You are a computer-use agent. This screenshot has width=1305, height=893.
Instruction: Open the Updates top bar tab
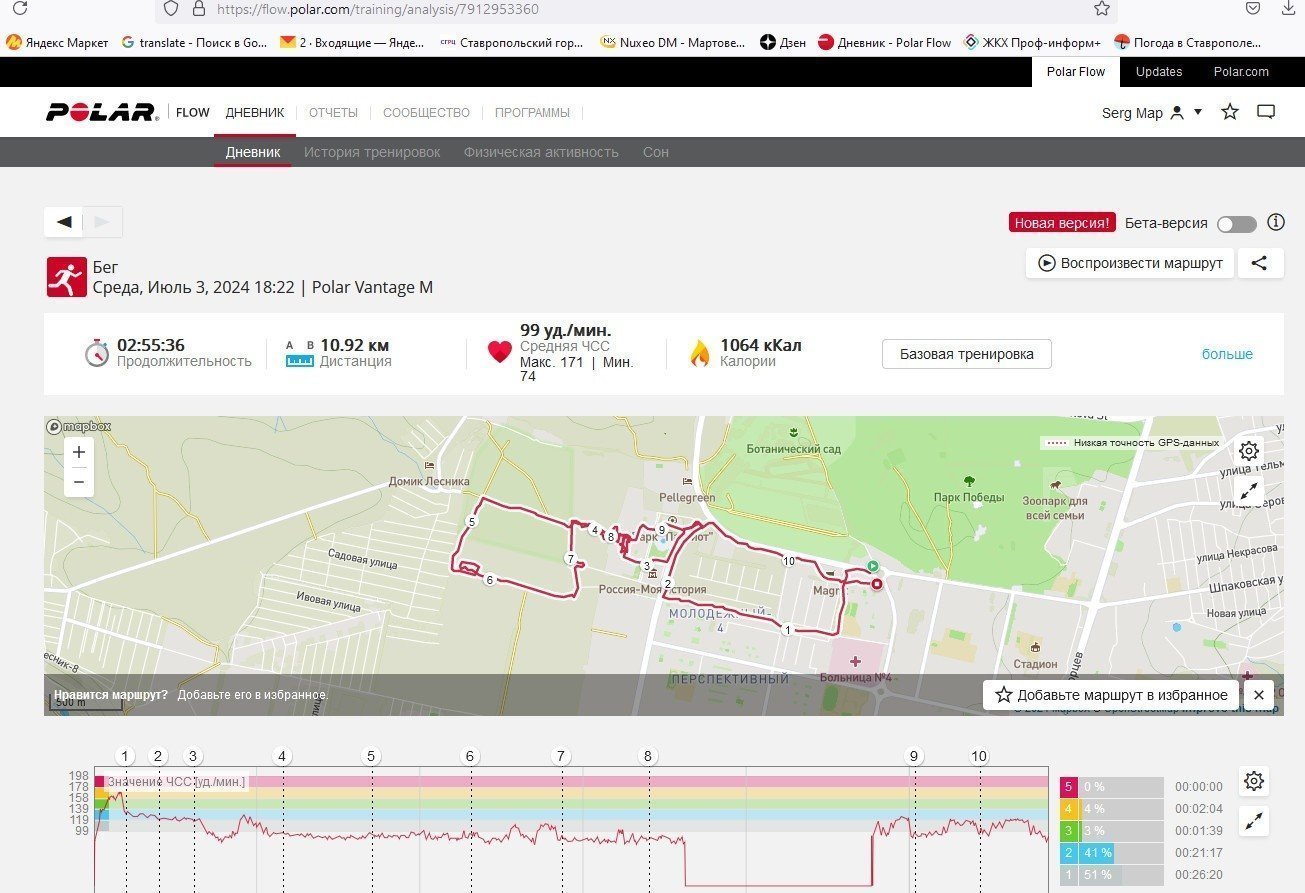coord(1159,72)
